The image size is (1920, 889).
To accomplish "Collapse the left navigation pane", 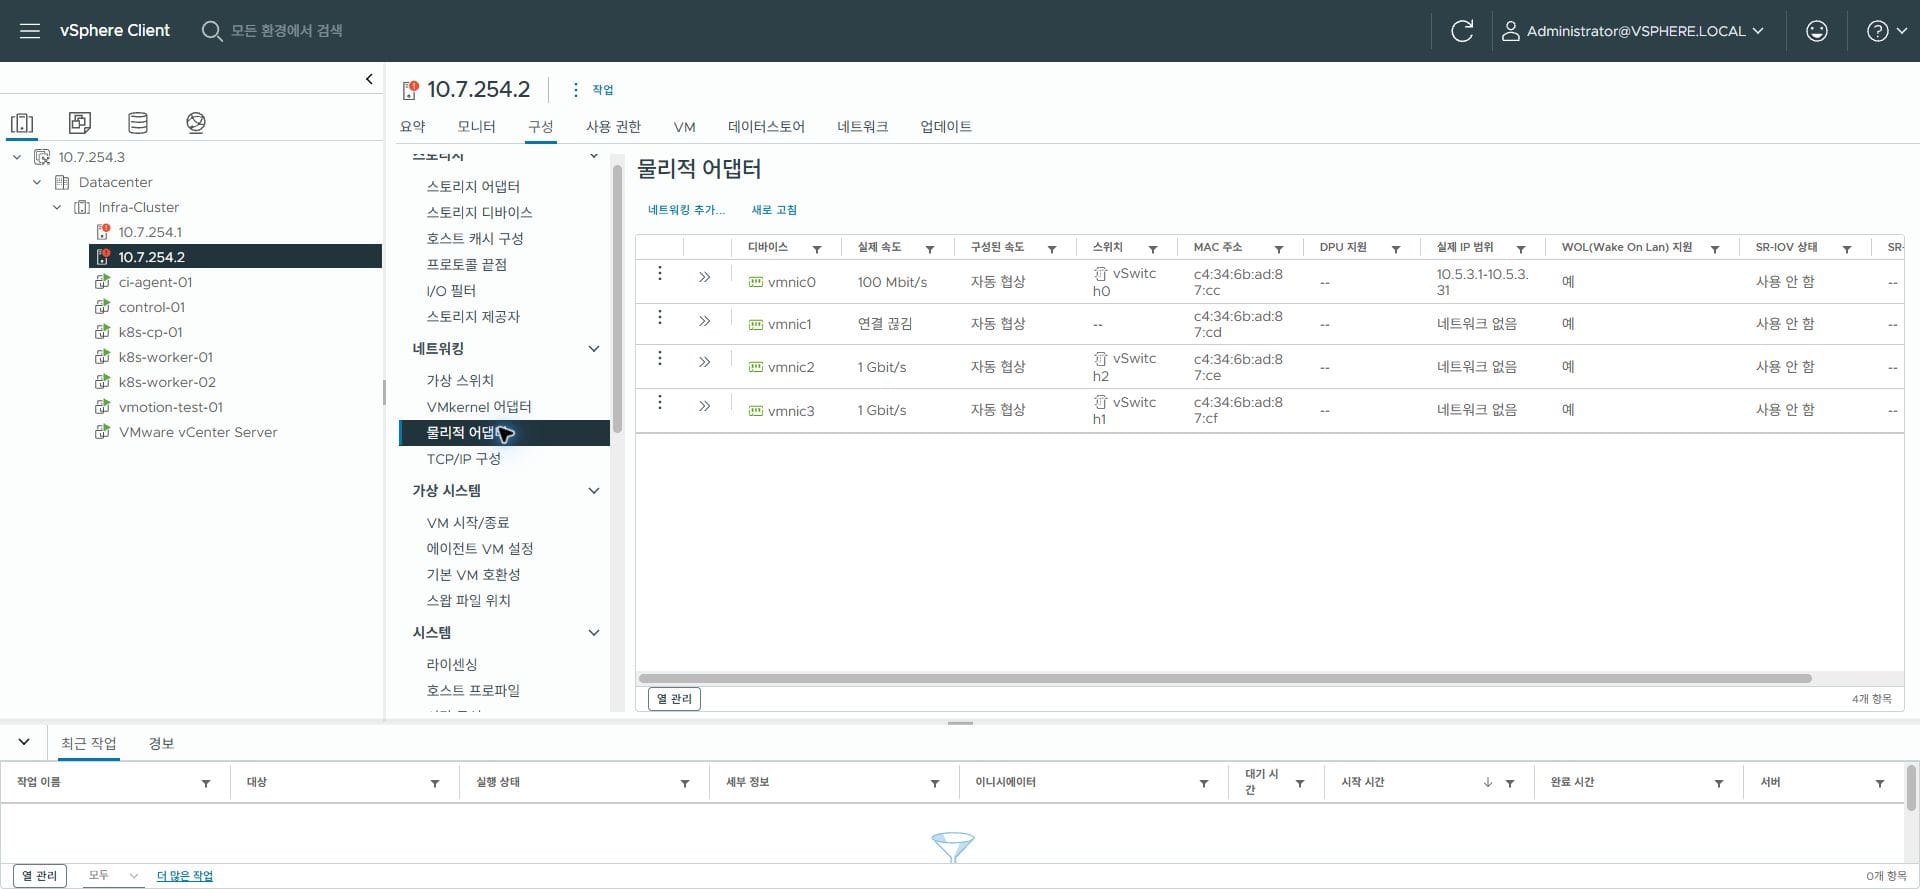I will 369,79.
